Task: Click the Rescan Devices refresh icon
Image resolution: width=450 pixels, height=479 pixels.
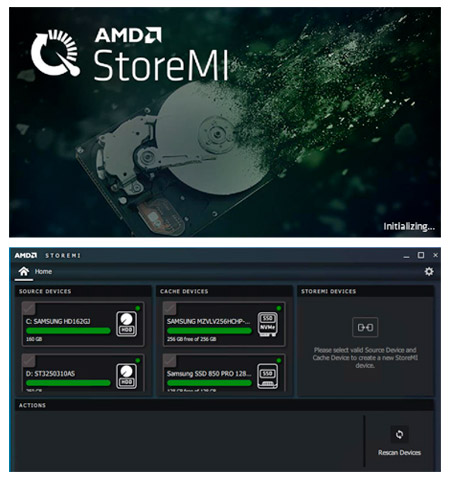Action: 399,434
